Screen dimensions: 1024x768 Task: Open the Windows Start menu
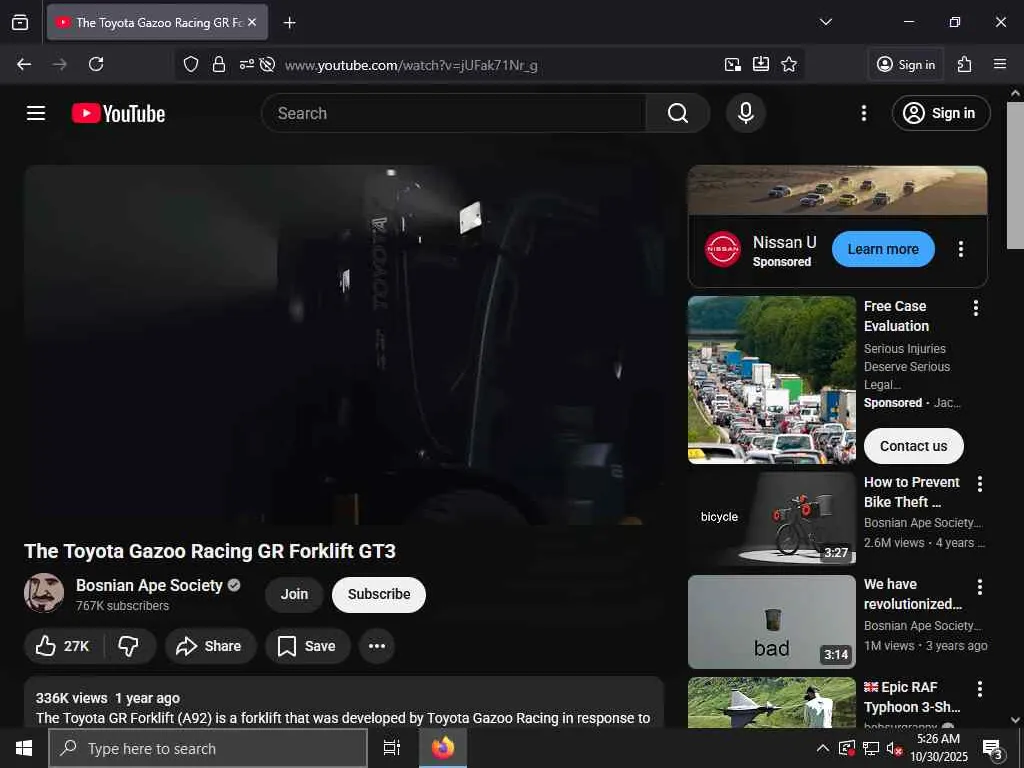24,748
